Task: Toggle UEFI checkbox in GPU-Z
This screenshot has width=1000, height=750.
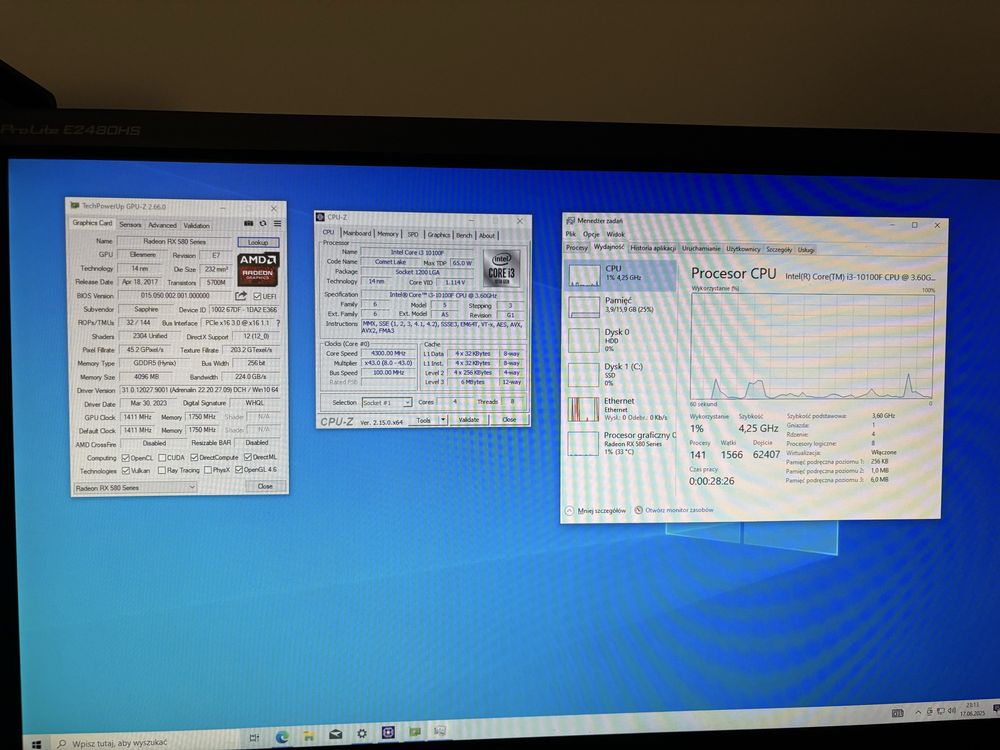Action: [x=257, y=296]
